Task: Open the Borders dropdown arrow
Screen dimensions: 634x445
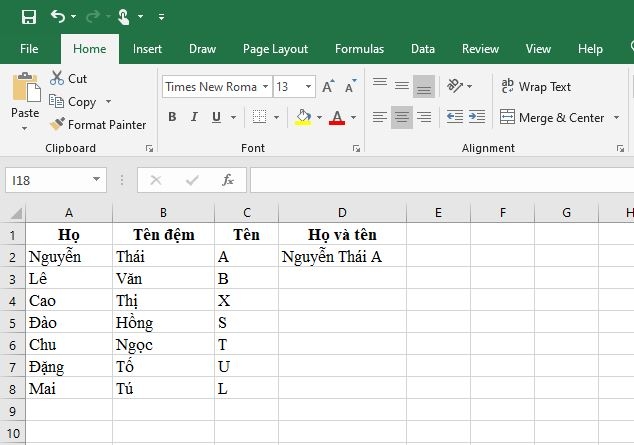Action: [276, 117]
